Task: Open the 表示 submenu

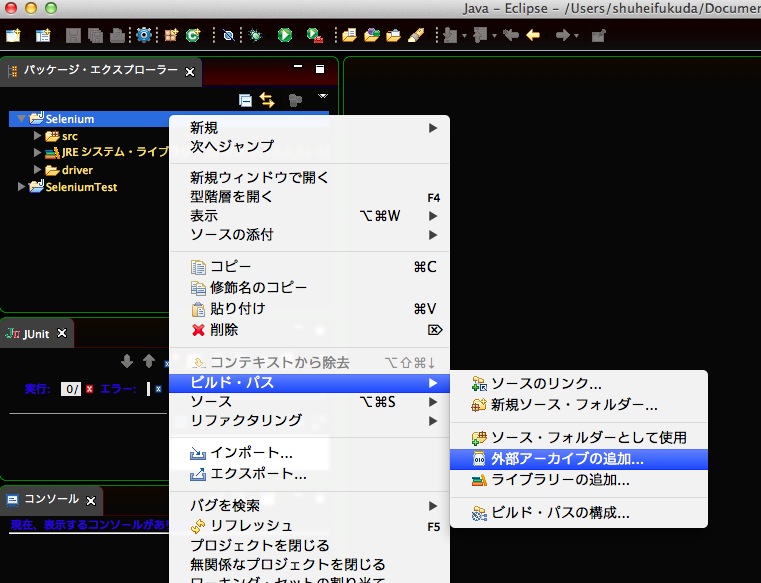Action: (x=309, y=216)
